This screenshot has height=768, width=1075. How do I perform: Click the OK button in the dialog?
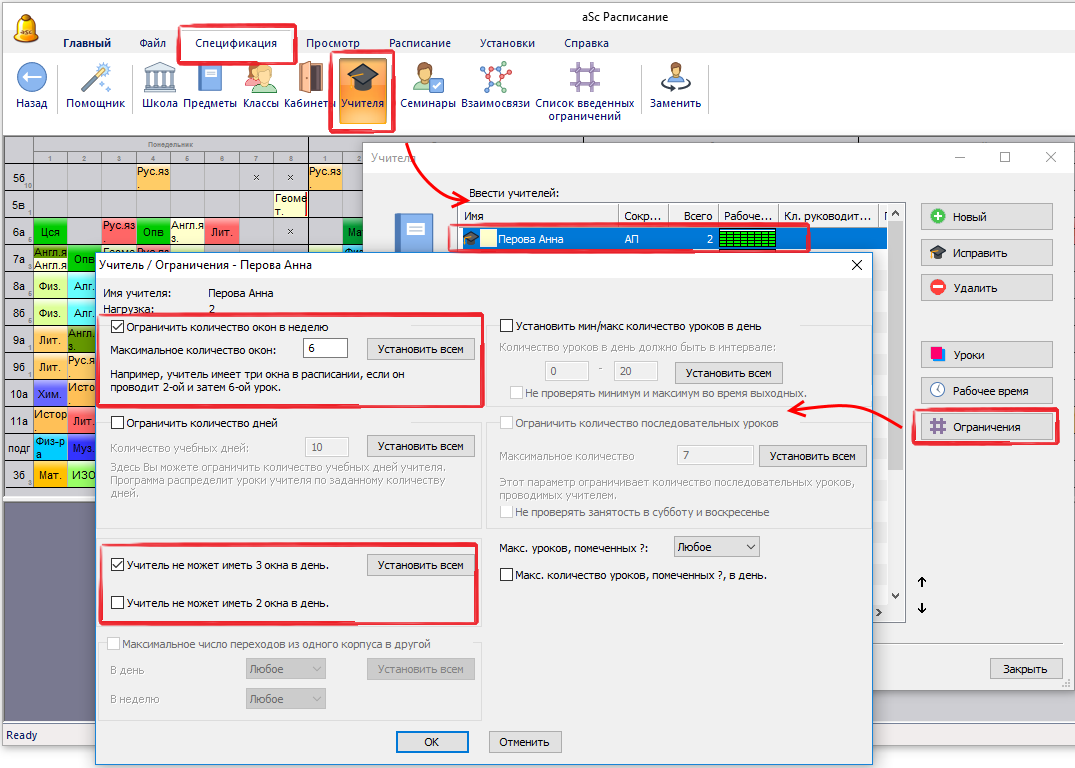coord(432,742)
